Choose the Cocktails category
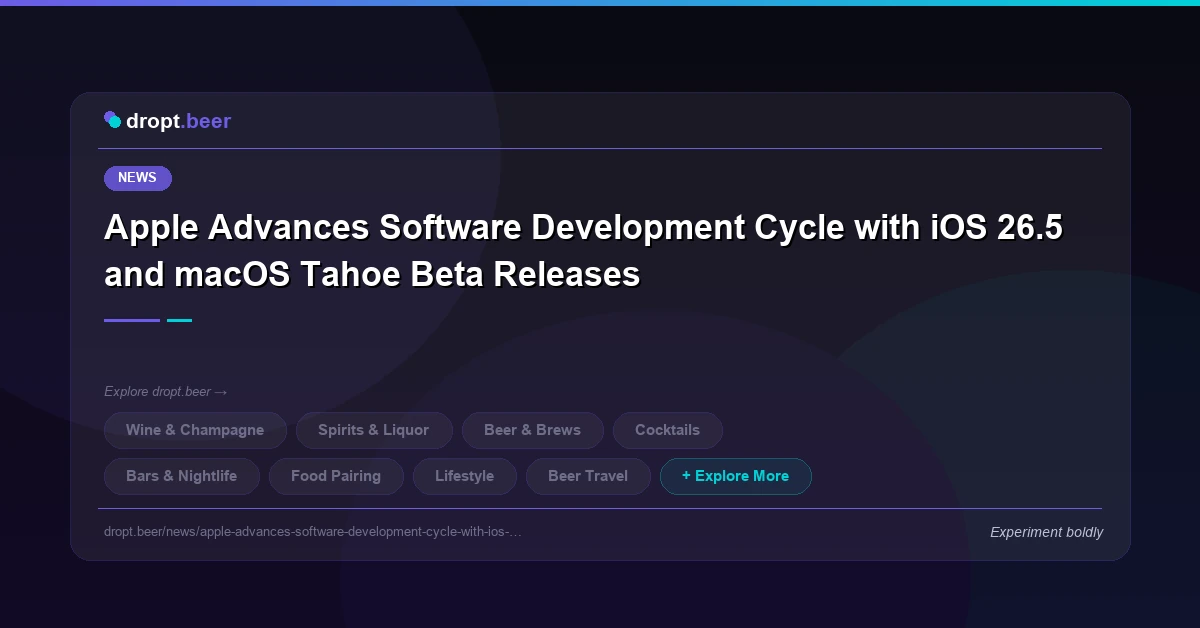The width and height of the screenshot is (1200, 628). point(667,430)
